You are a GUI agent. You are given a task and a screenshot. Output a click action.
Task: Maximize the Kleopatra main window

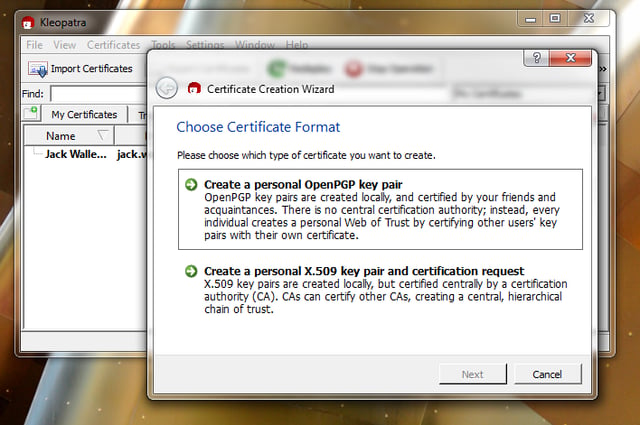(x=555, y=18)
